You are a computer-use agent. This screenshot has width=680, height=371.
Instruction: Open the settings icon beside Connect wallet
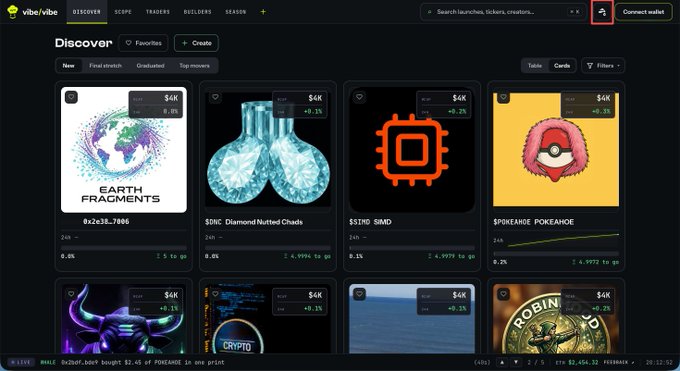click(x=602, y=12)
